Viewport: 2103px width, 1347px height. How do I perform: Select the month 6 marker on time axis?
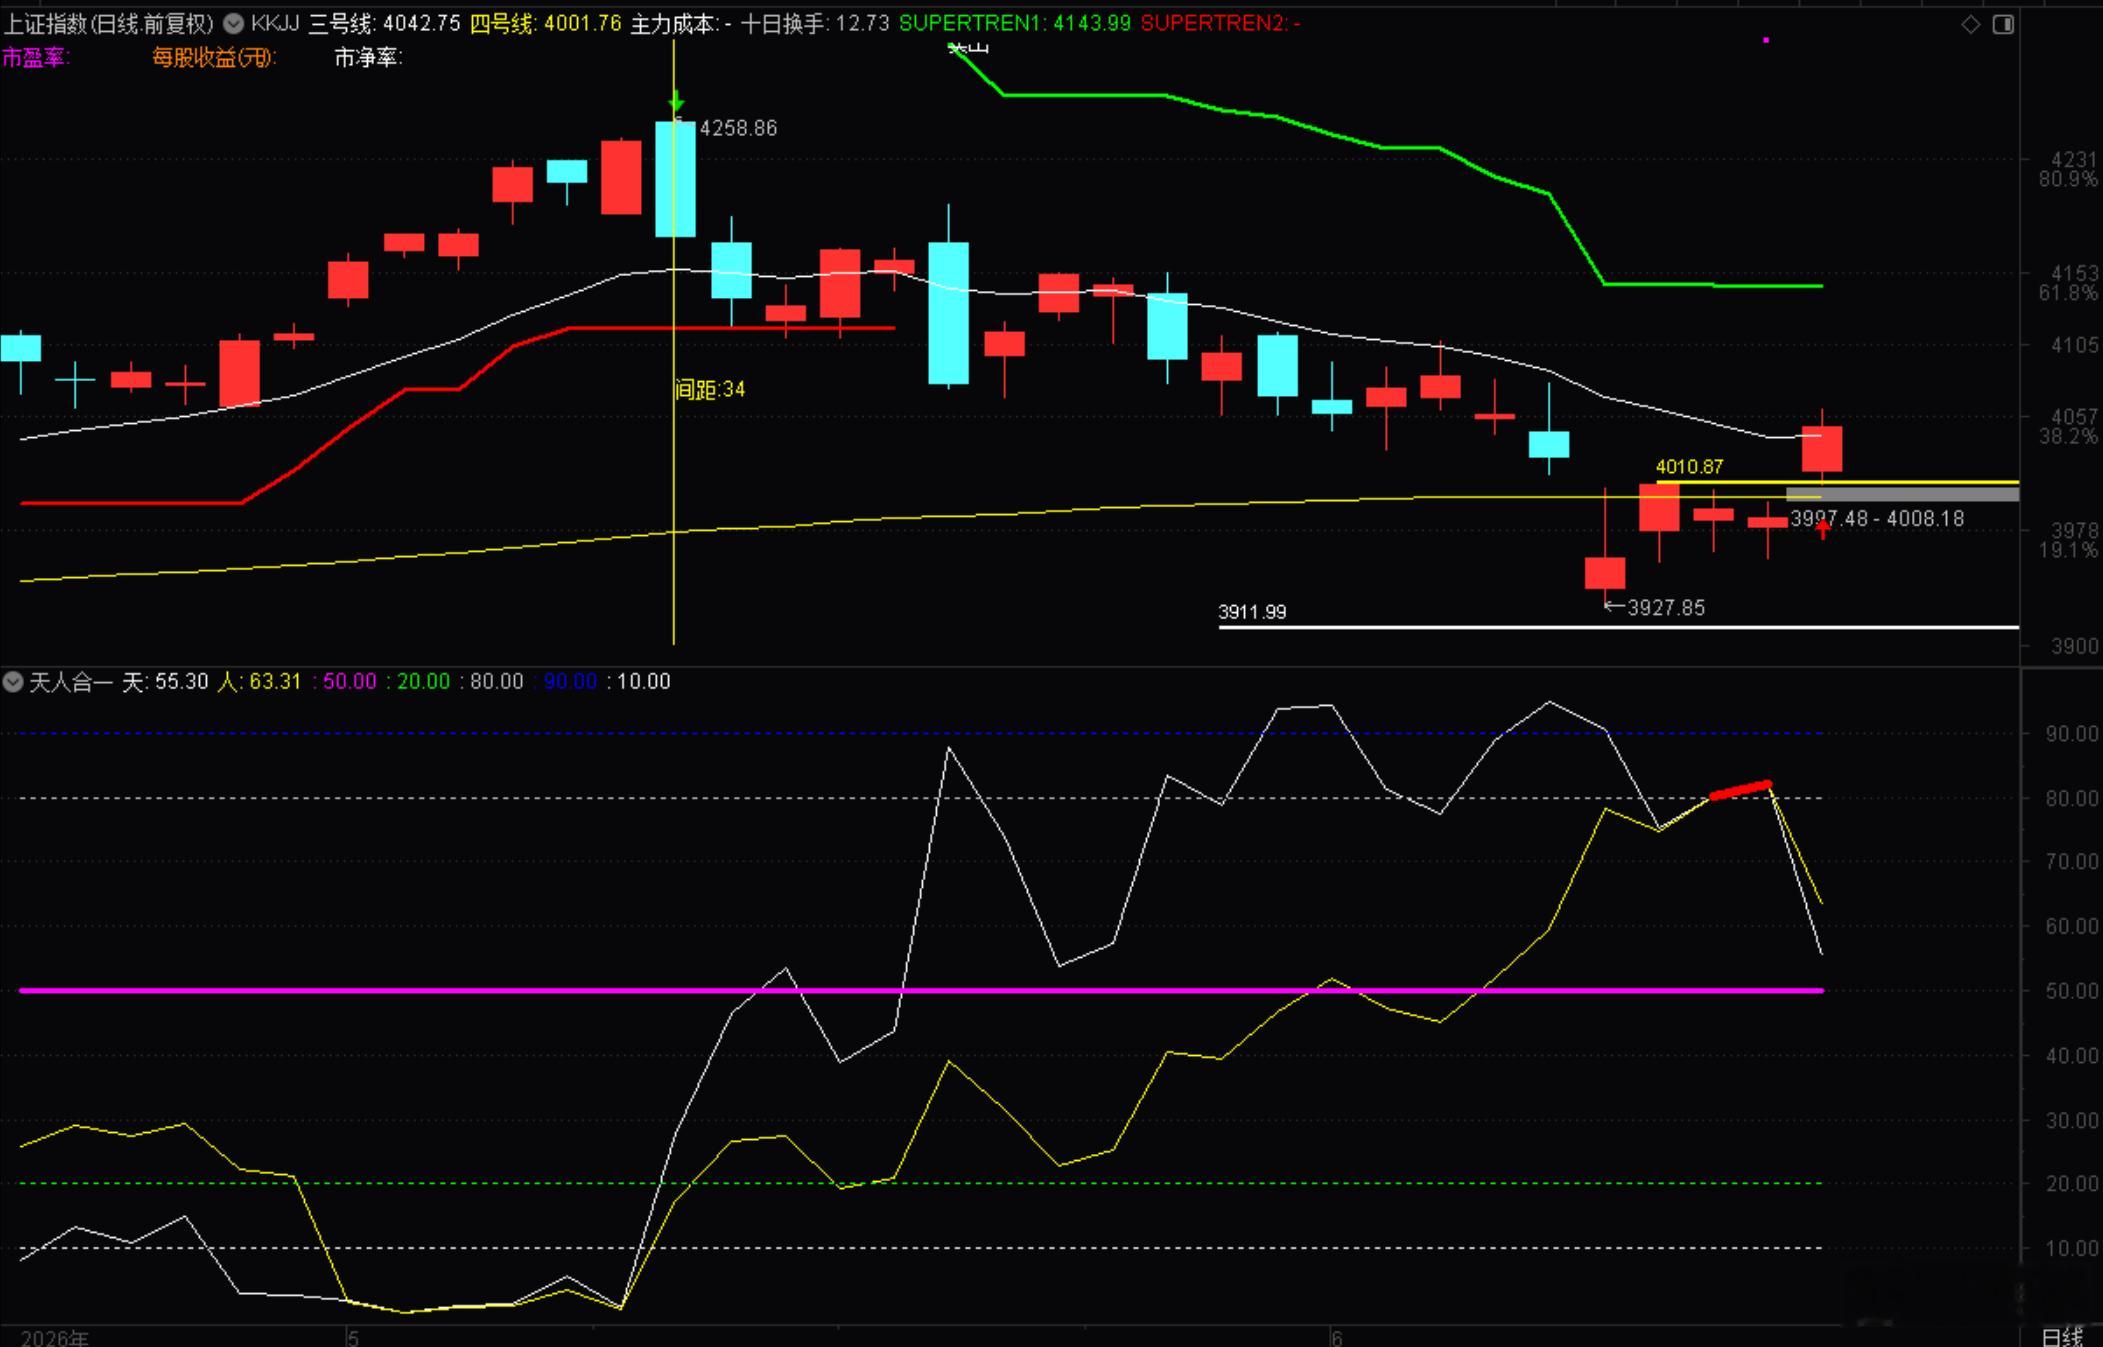coord(1336,1337)
